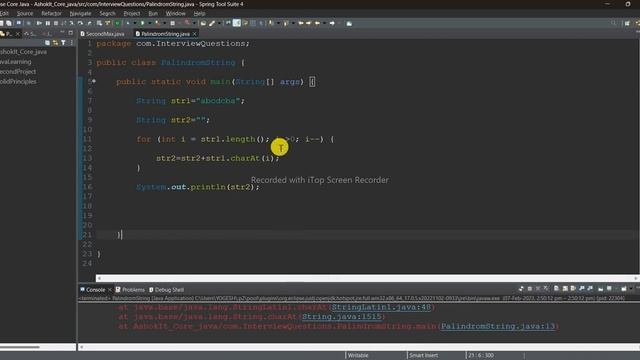This screenshot has height=360, width=640.
Task: Toggle Word Wrap in Console toolbar
Action: point(573,289)
